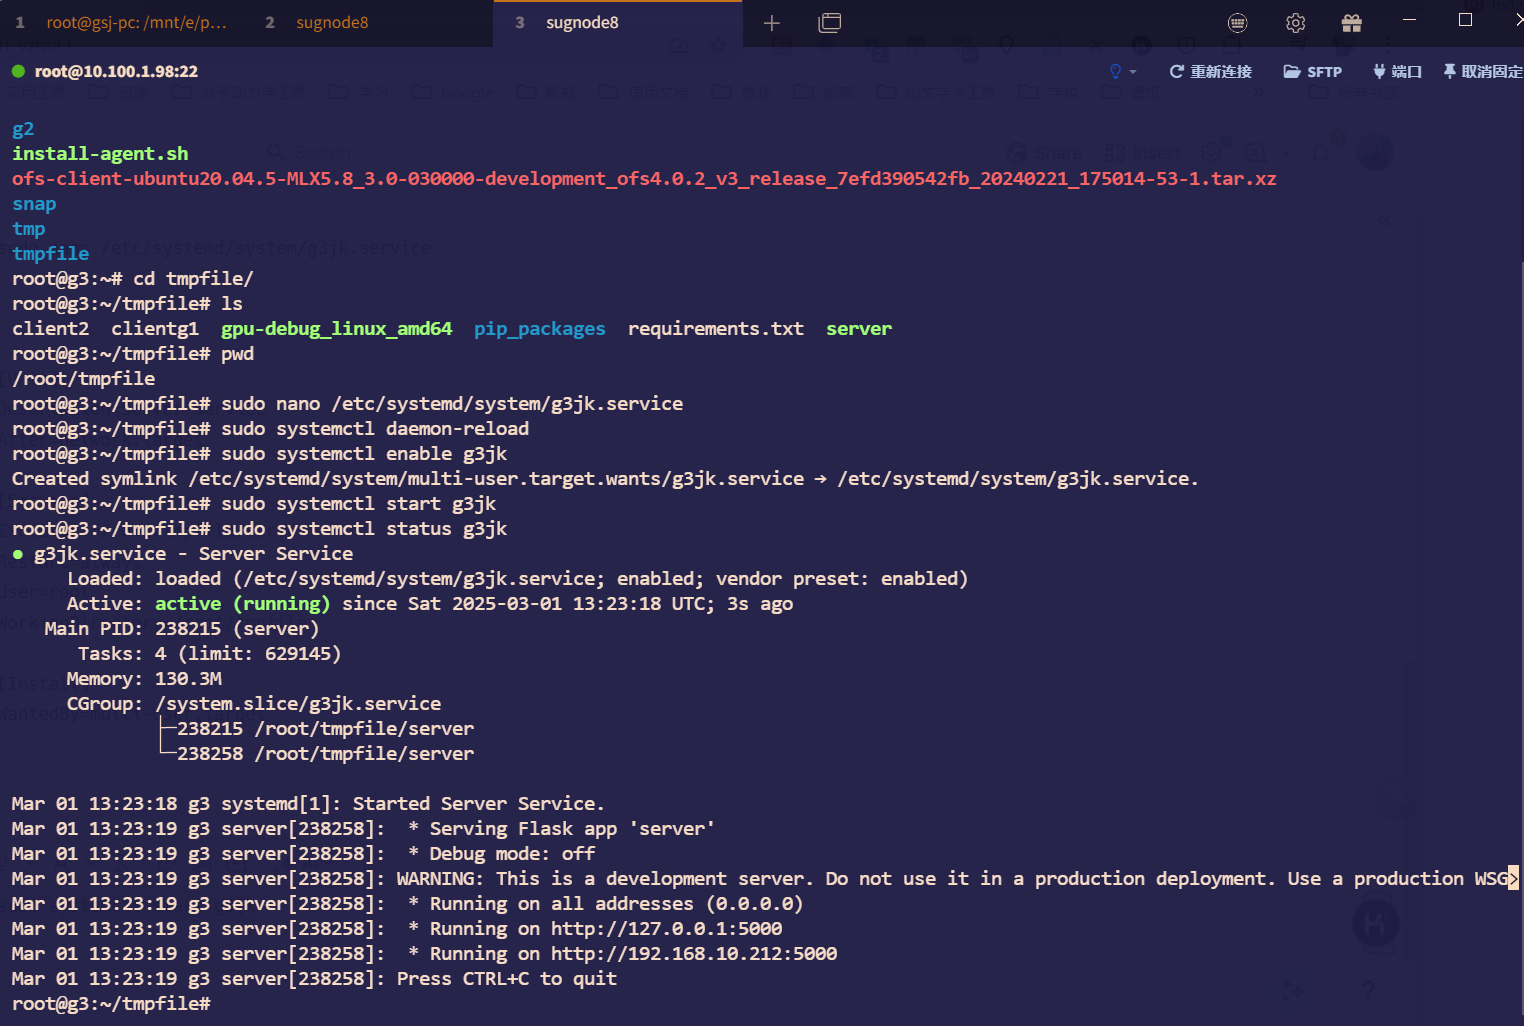Viewport: 1524px width, 1026px height.
Task: Unpin the session bar with 取消固定
Action: click(x=1482, y=71)
